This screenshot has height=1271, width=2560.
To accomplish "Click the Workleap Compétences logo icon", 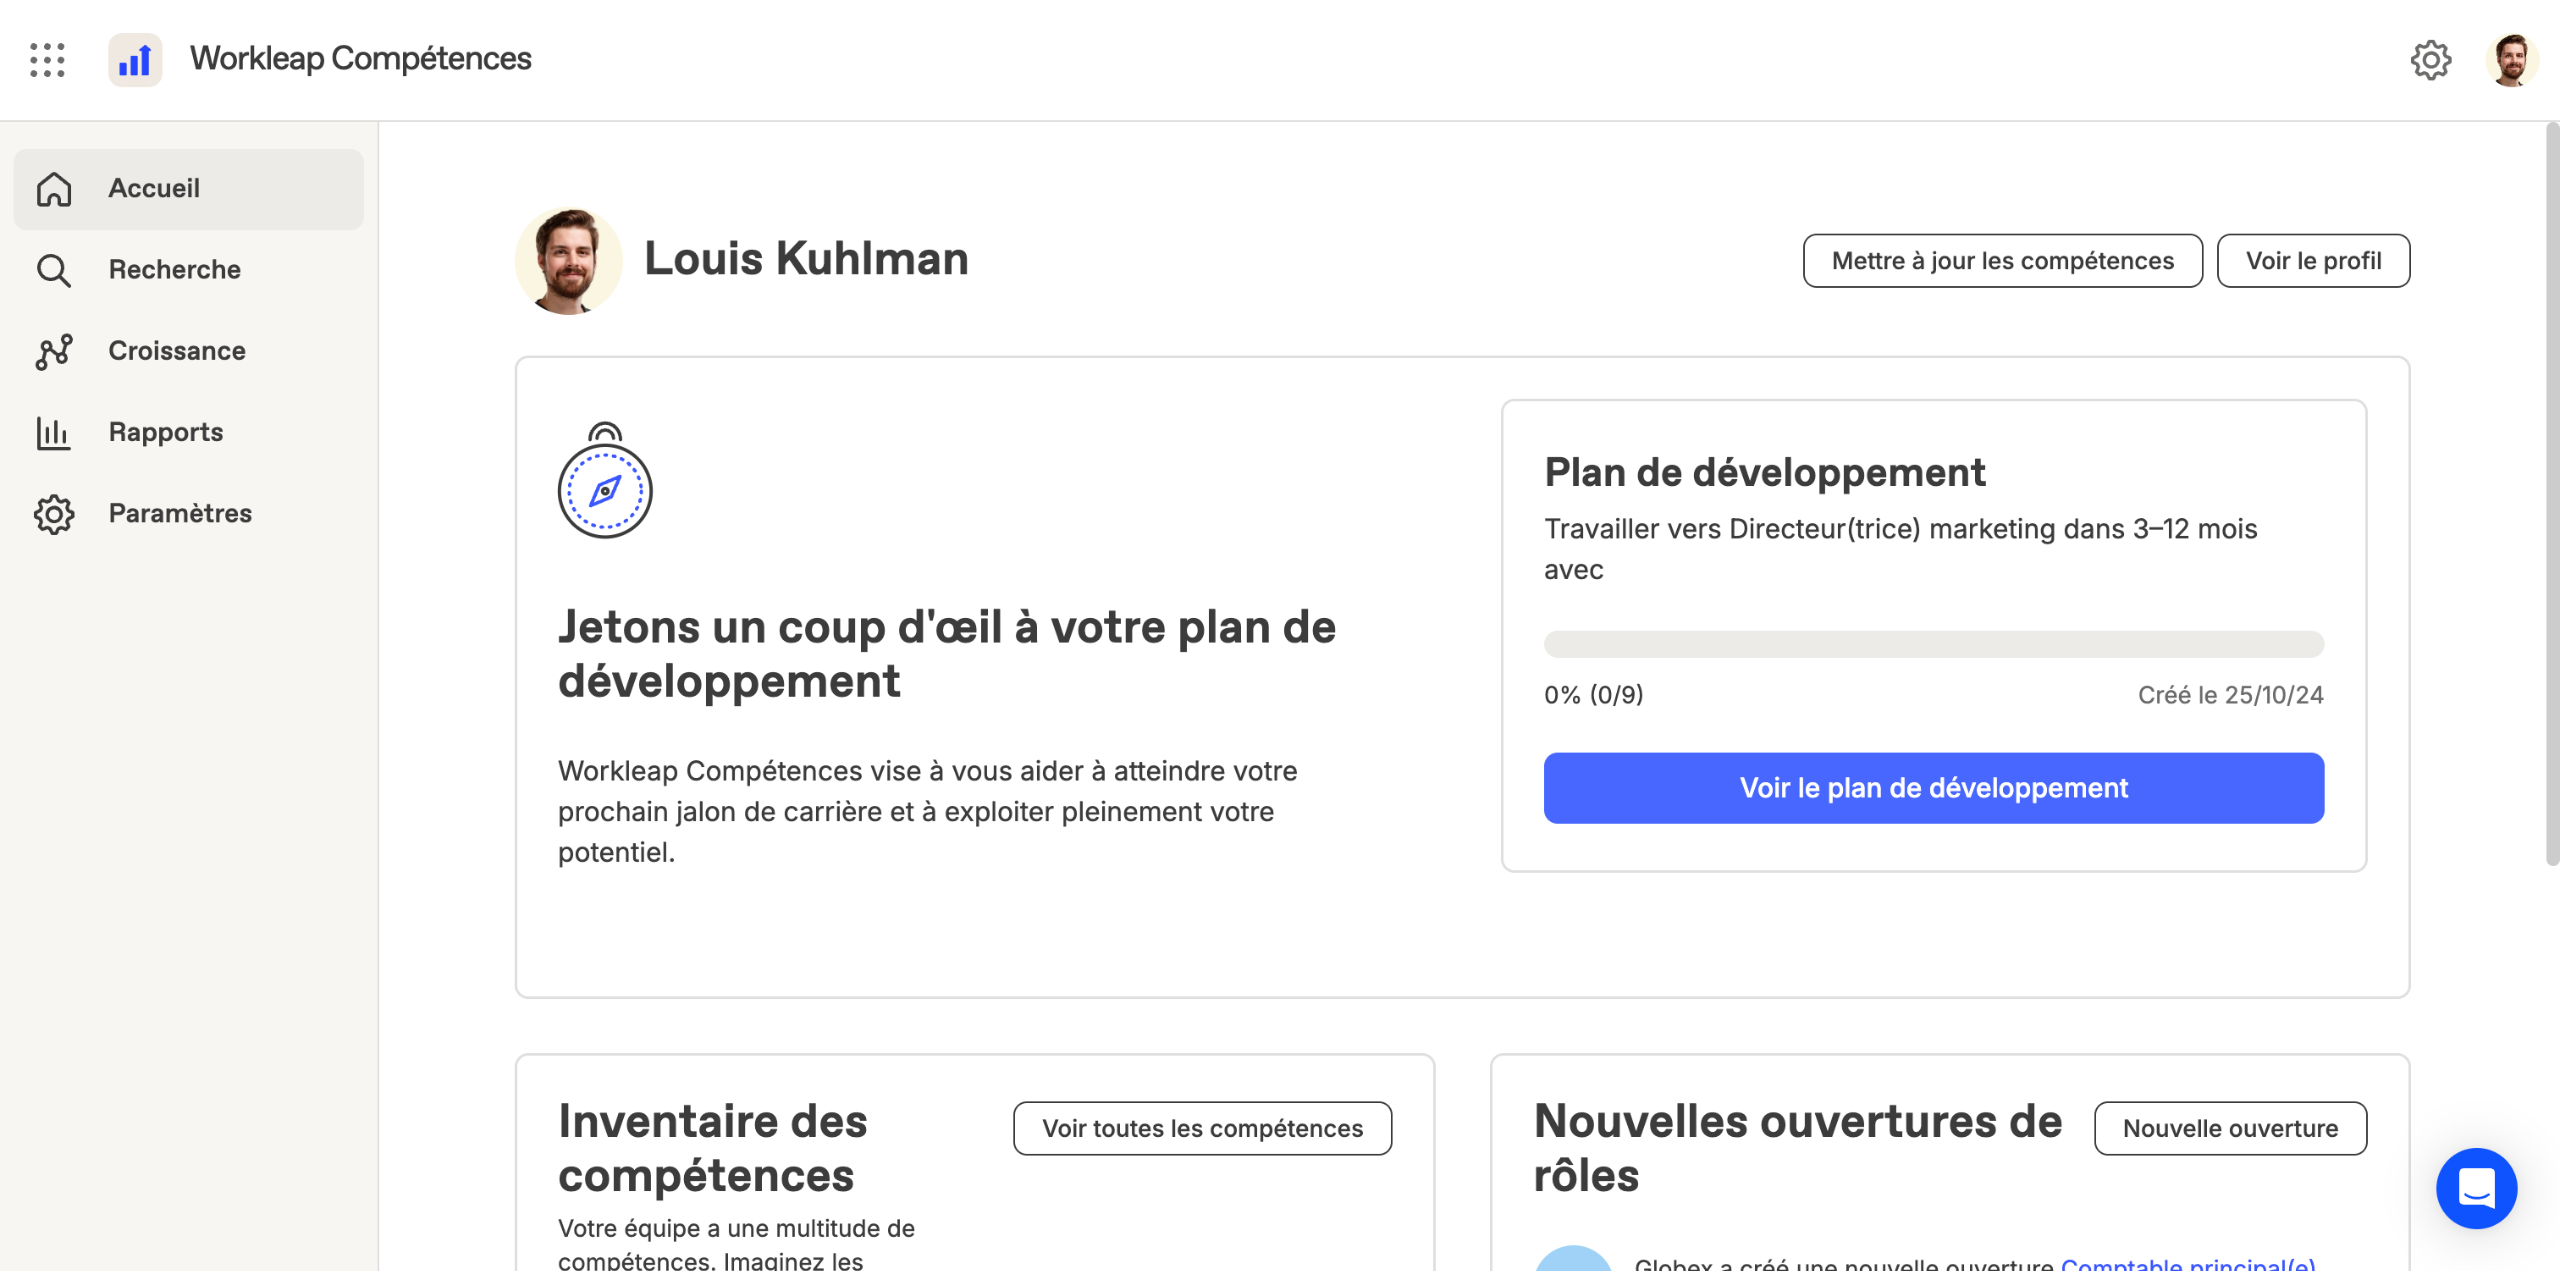I will pyautogui.click(x=135, y=60).
